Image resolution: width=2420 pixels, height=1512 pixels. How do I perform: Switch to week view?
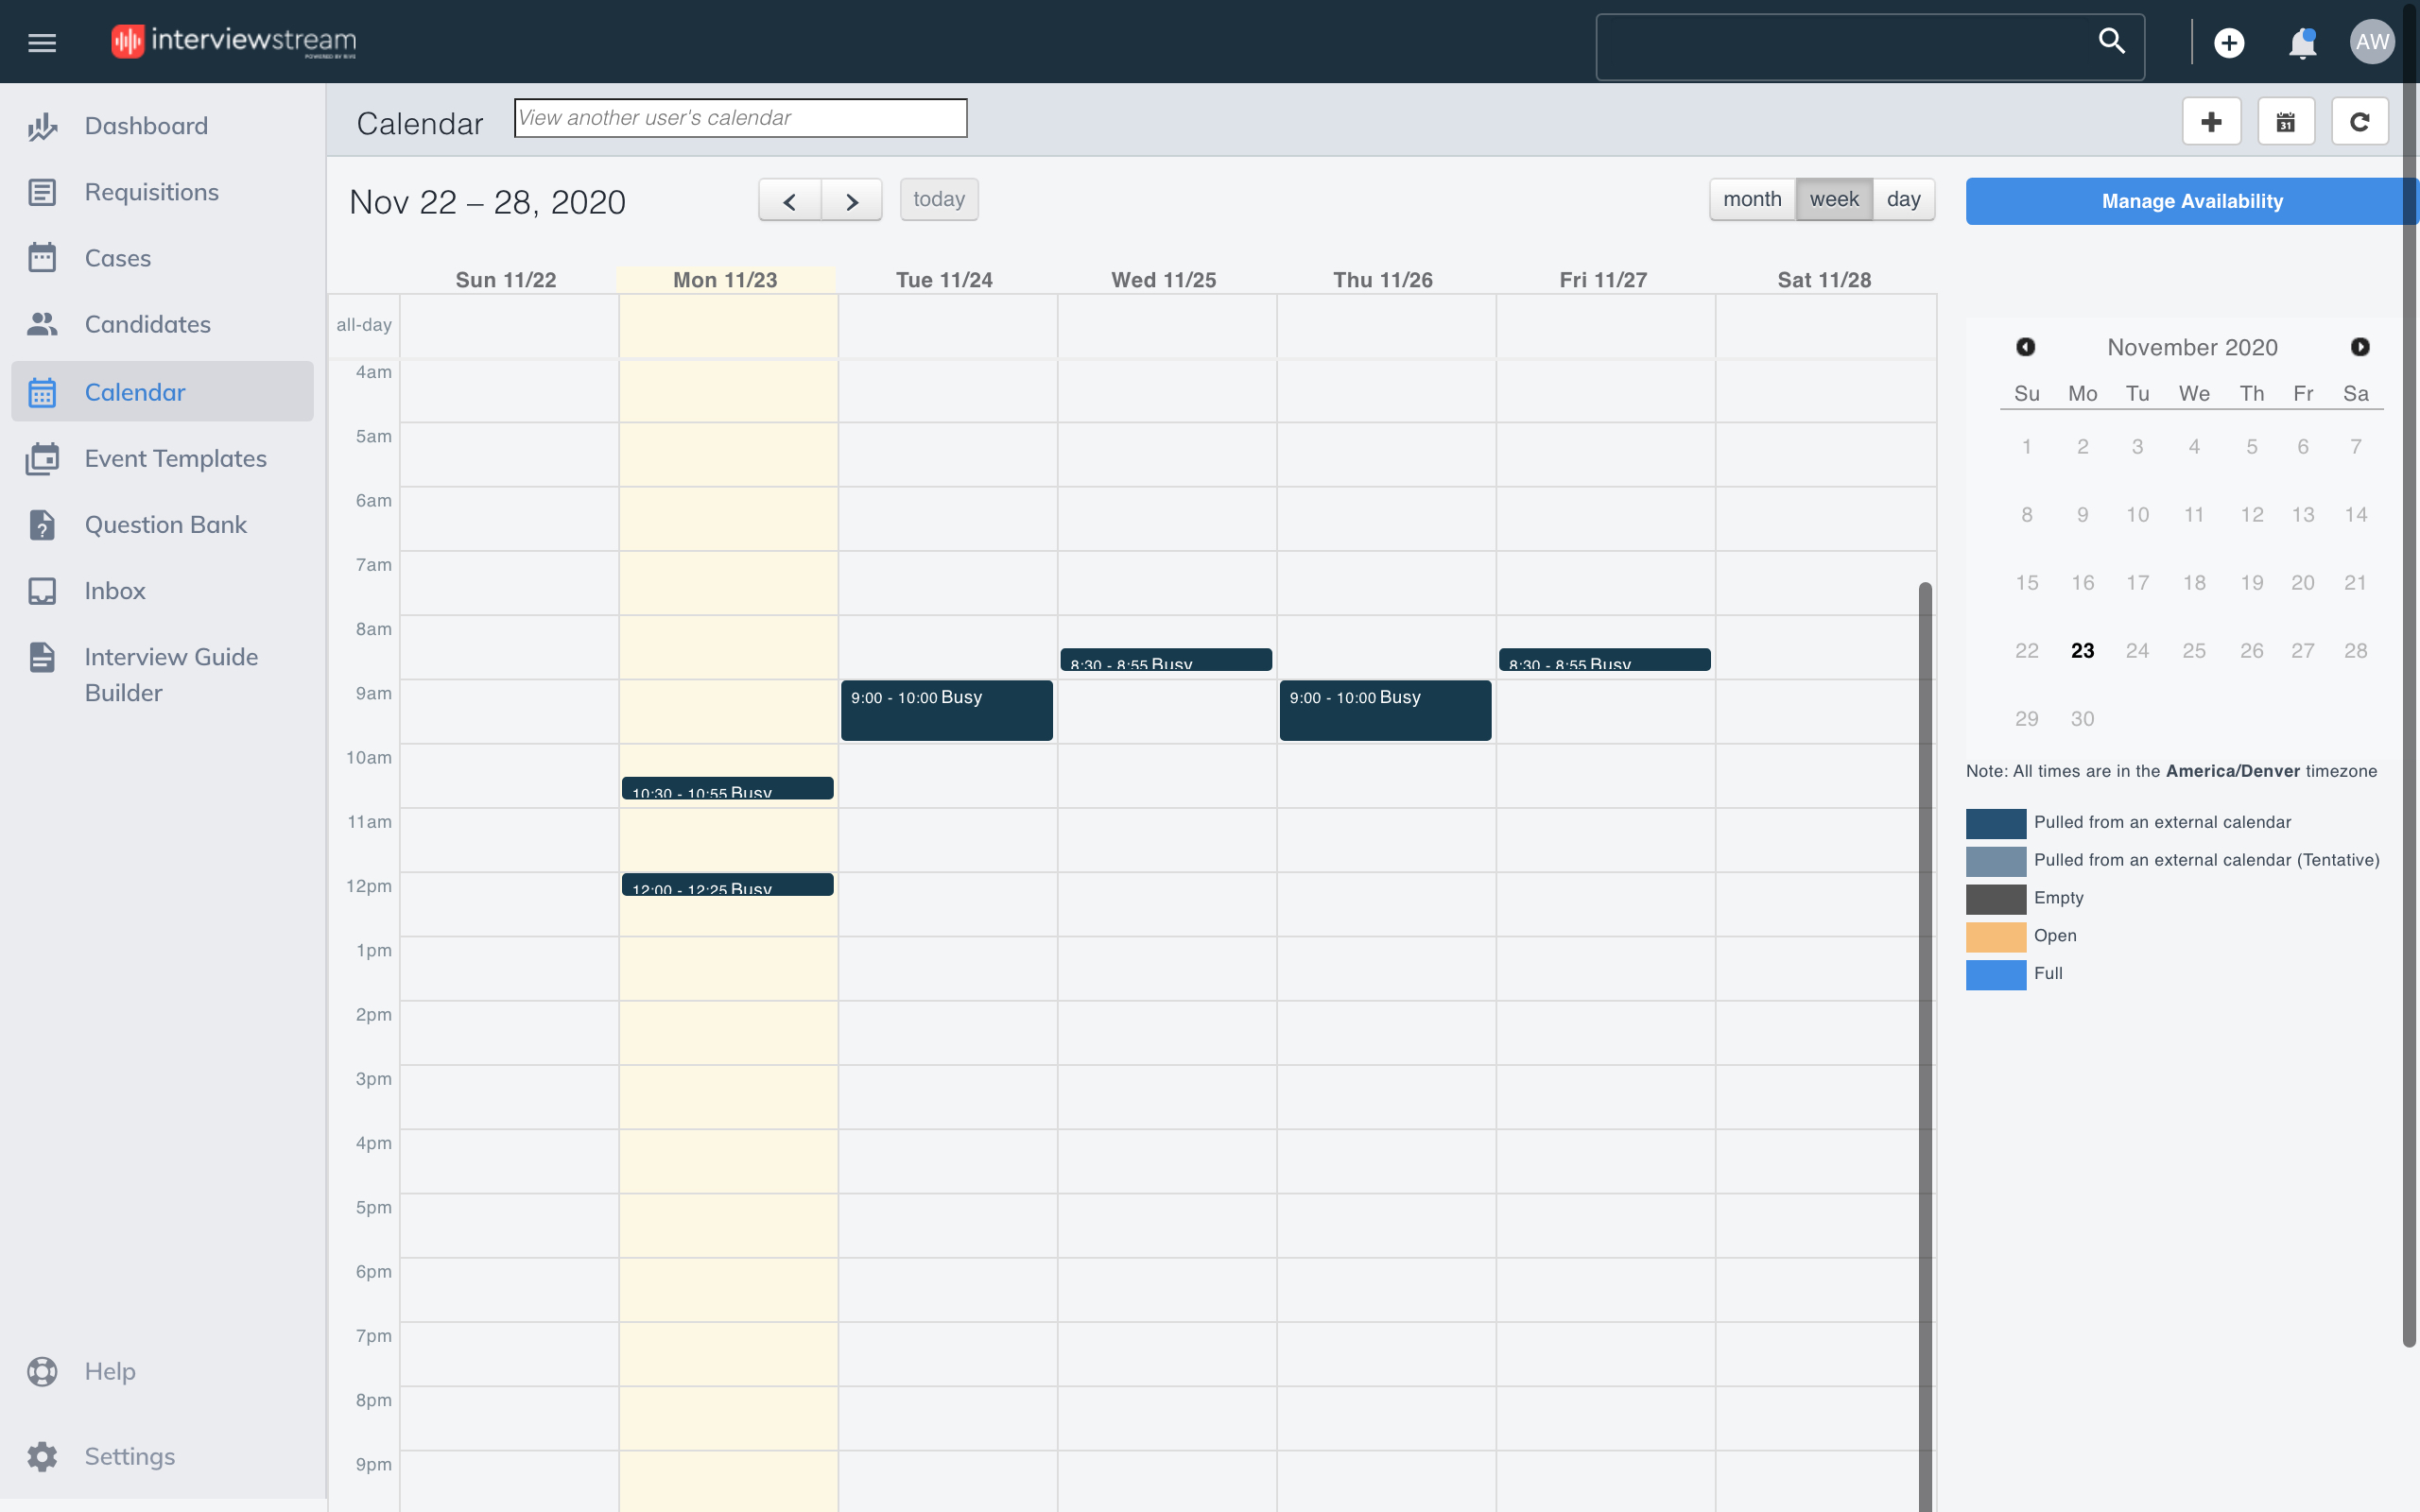tap(1834, 199)
